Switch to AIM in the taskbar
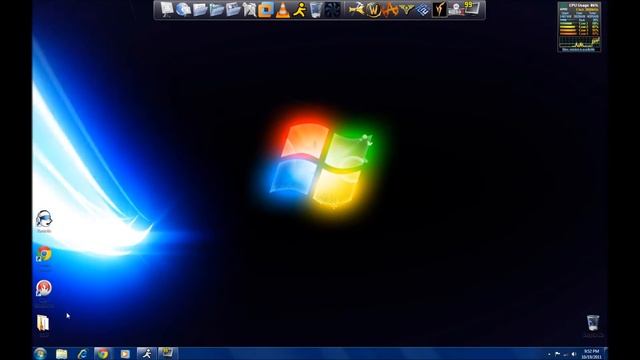This screenshot has width=640, height=360. point(146,353)
